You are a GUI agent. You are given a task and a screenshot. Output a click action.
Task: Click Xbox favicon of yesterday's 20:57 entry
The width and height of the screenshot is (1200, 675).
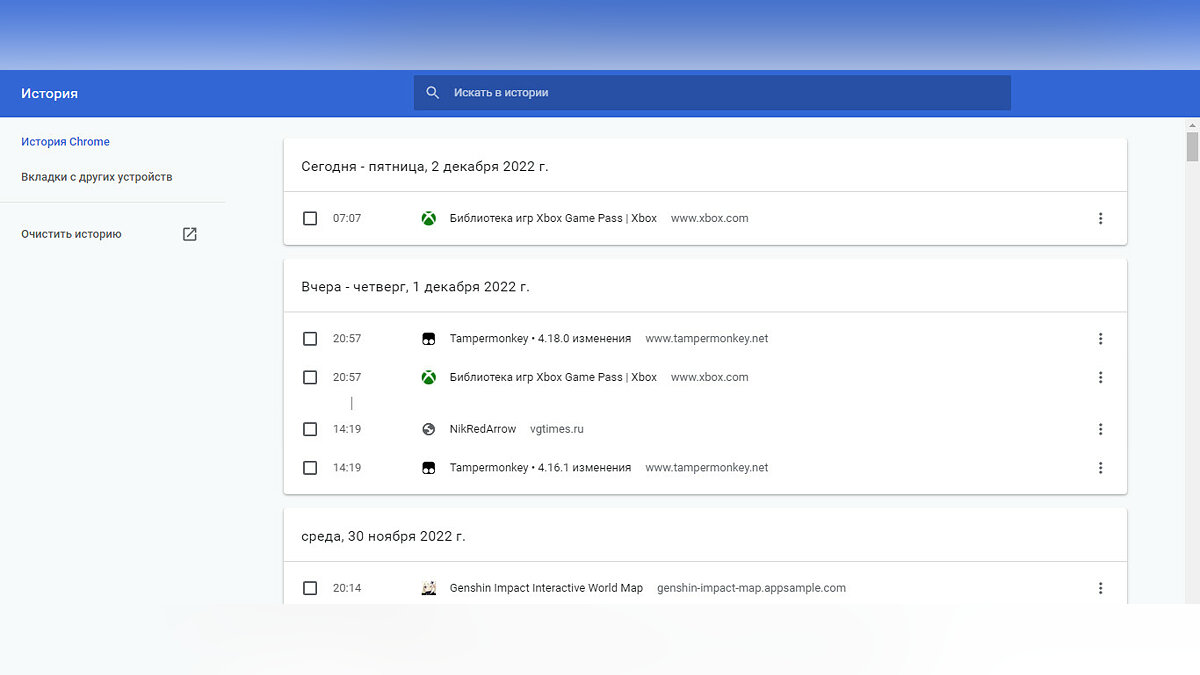[428, 377]
